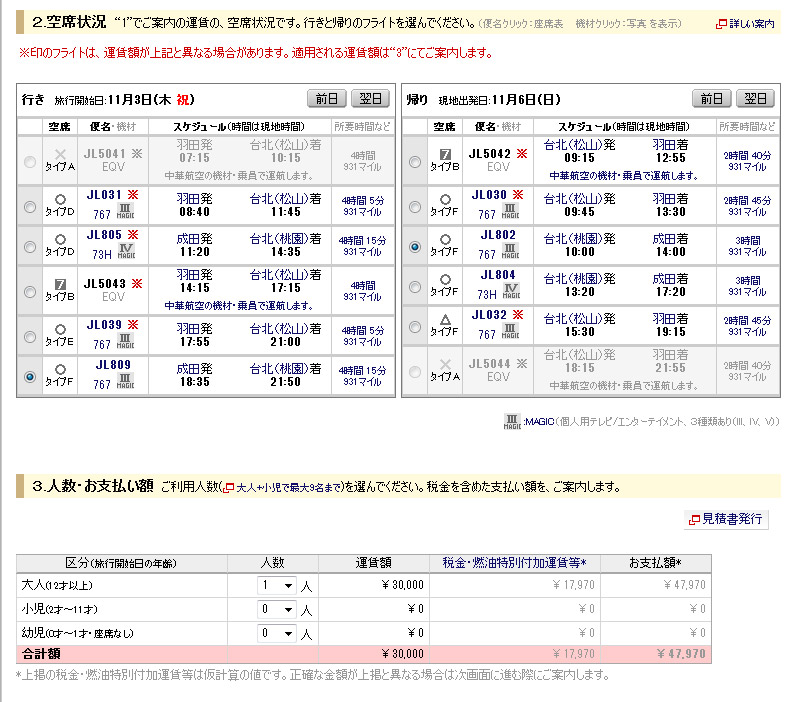Click the X sold-out icon for JL5044
Screen dimensions: 805x702
pos(445,365)
